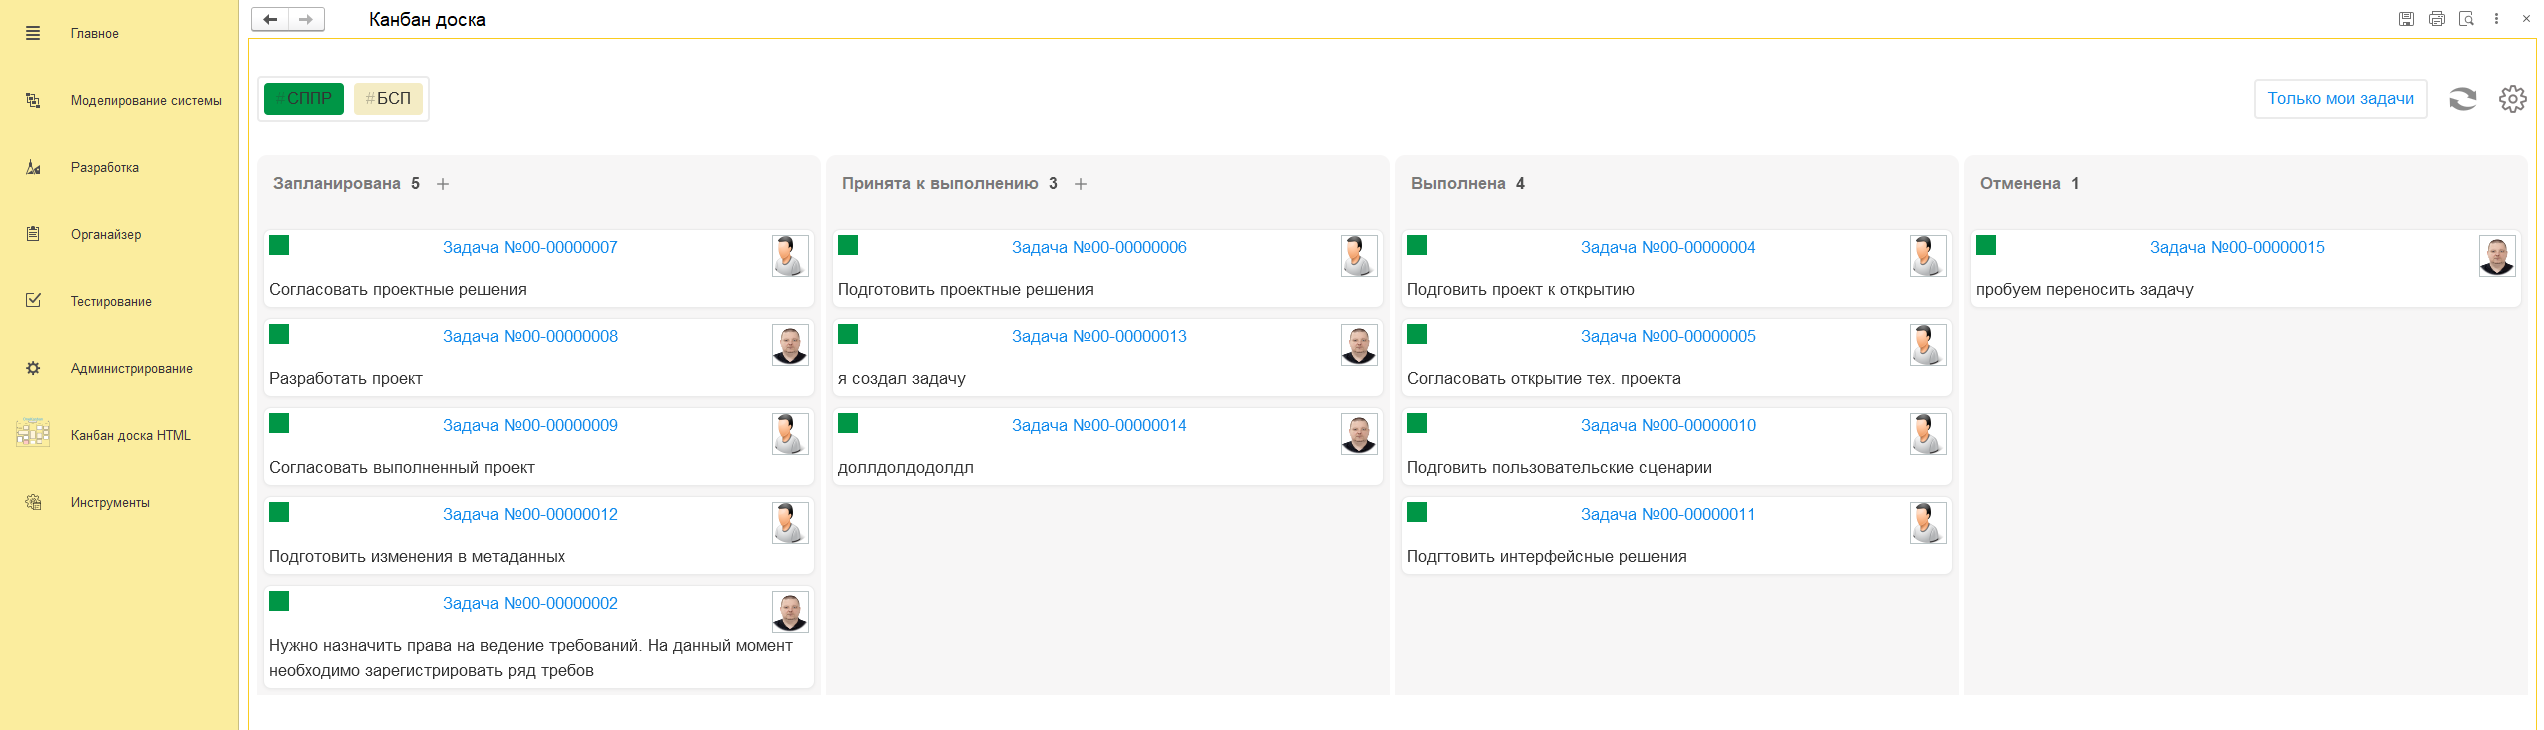
Task: Navigate back with the left arrow button
Action: pyautogui.click(x=270, y=19)
